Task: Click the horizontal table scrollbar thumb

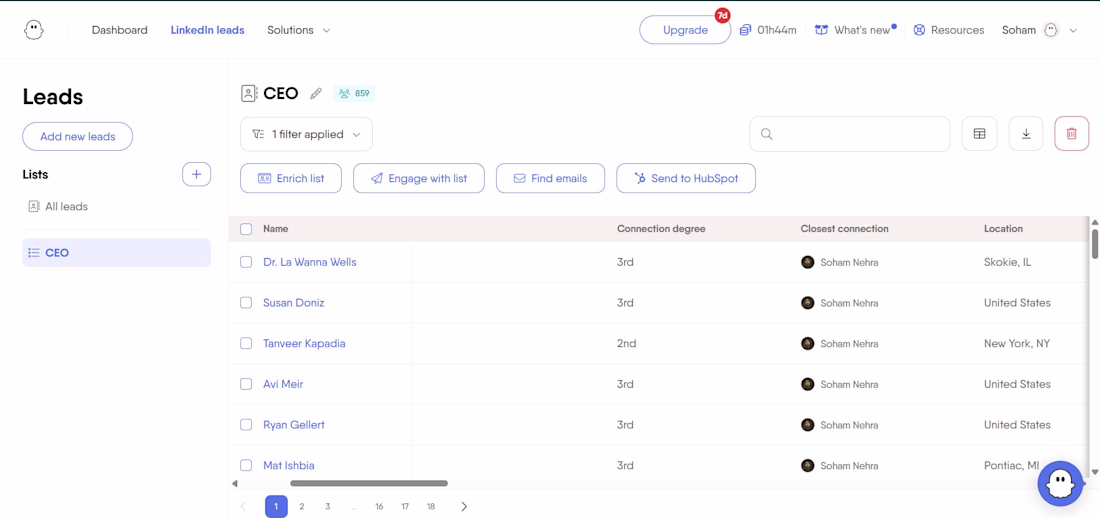Action: click(369, 483)
